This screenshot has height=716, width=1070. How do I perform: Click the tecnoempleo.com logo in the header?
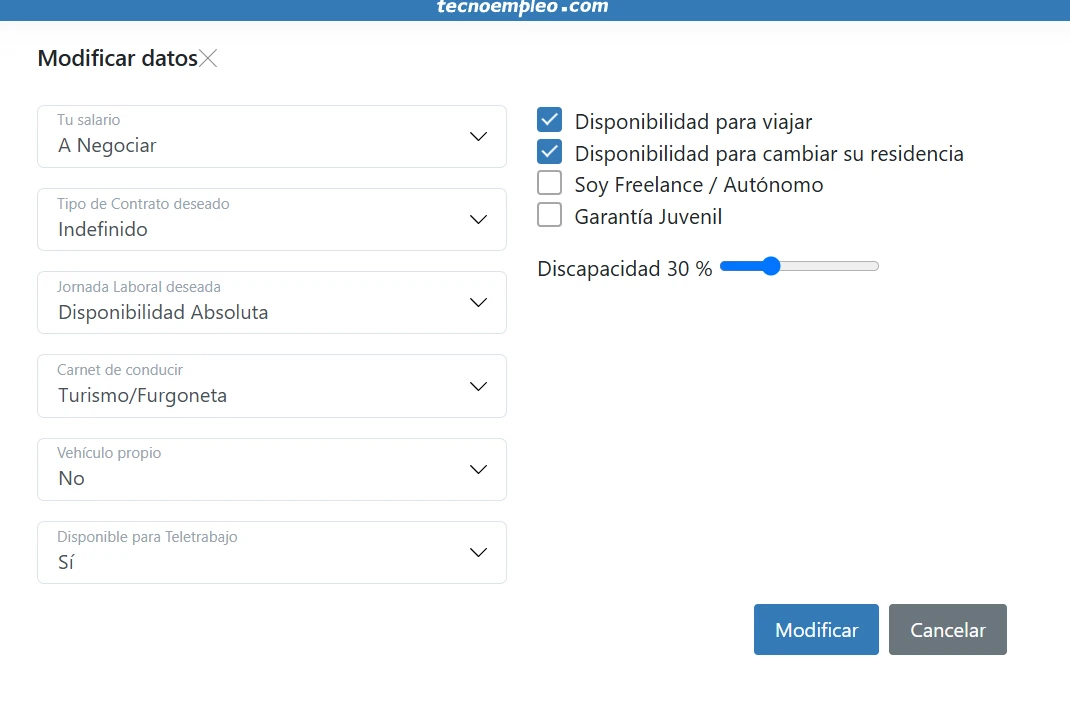(x=522, y=8)
